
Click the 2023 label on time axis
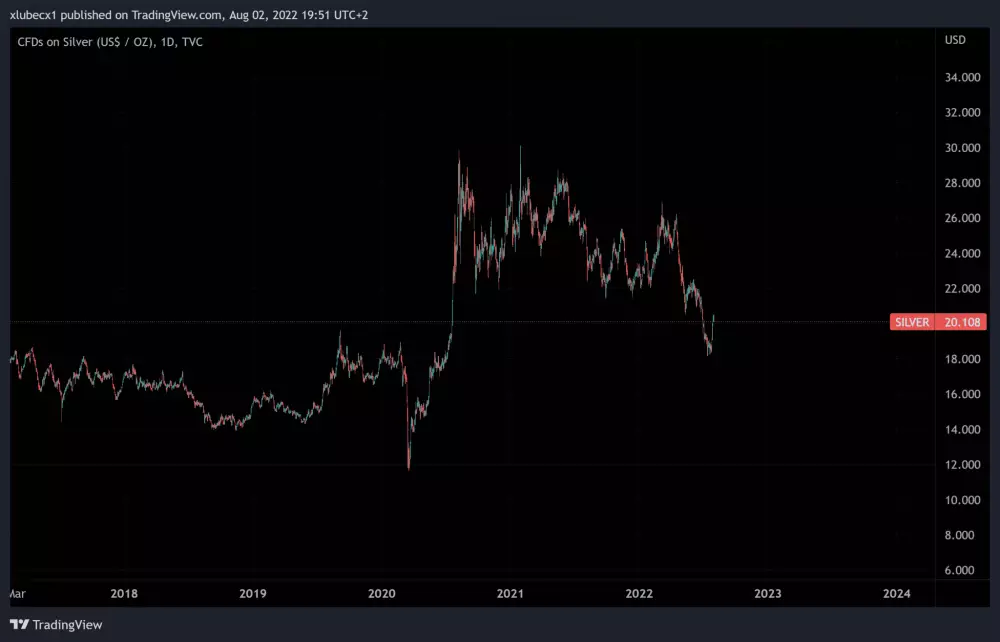point(768,594)
